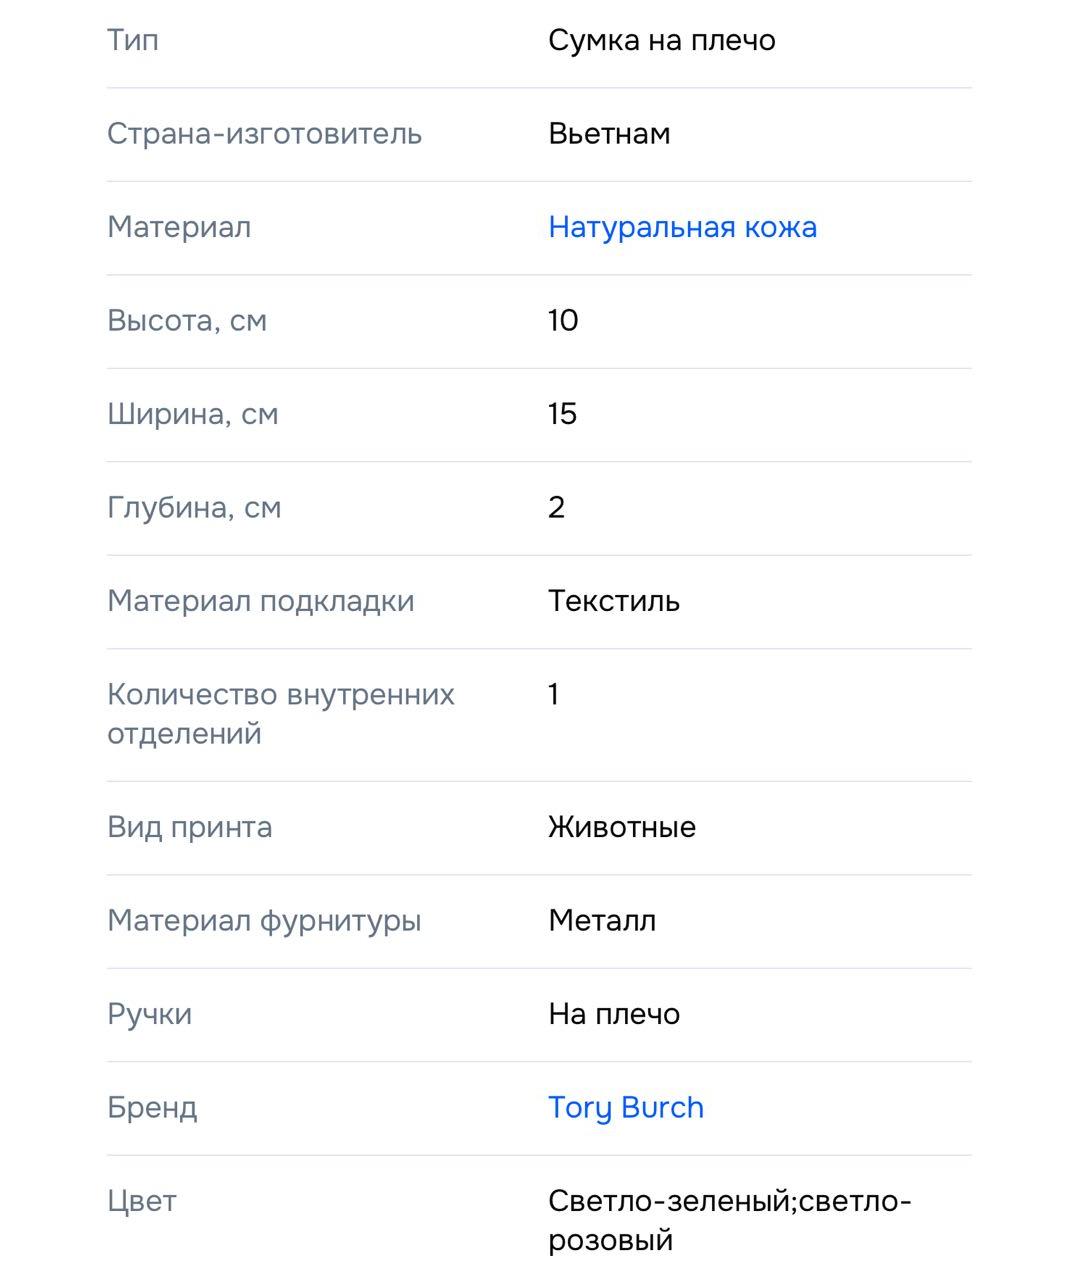Select the height value 10

coord(563,321)
